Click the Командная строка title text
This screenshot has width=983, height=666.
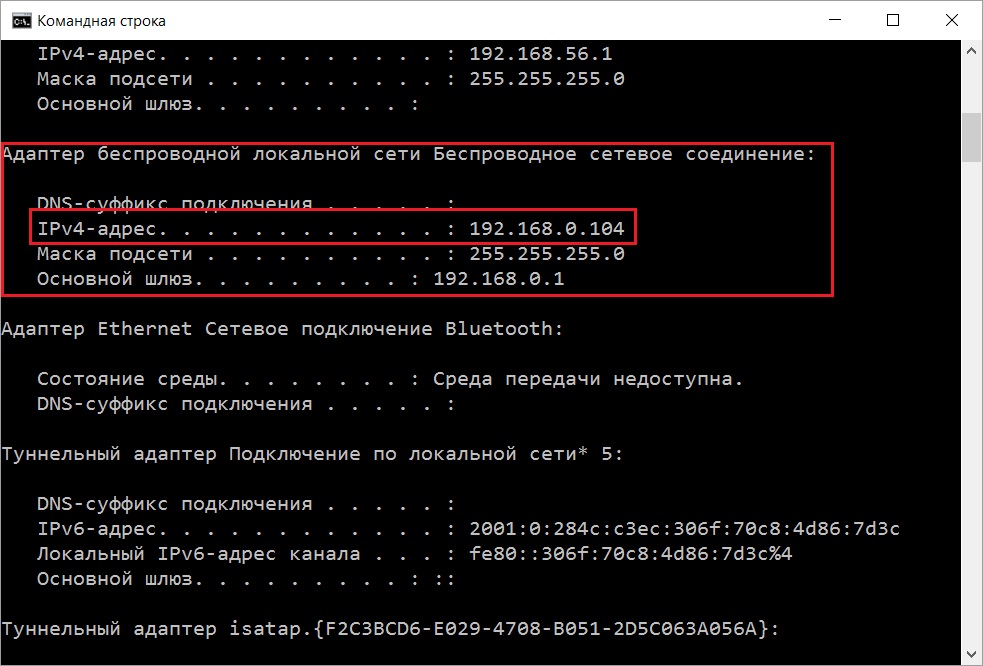point(102,21)
